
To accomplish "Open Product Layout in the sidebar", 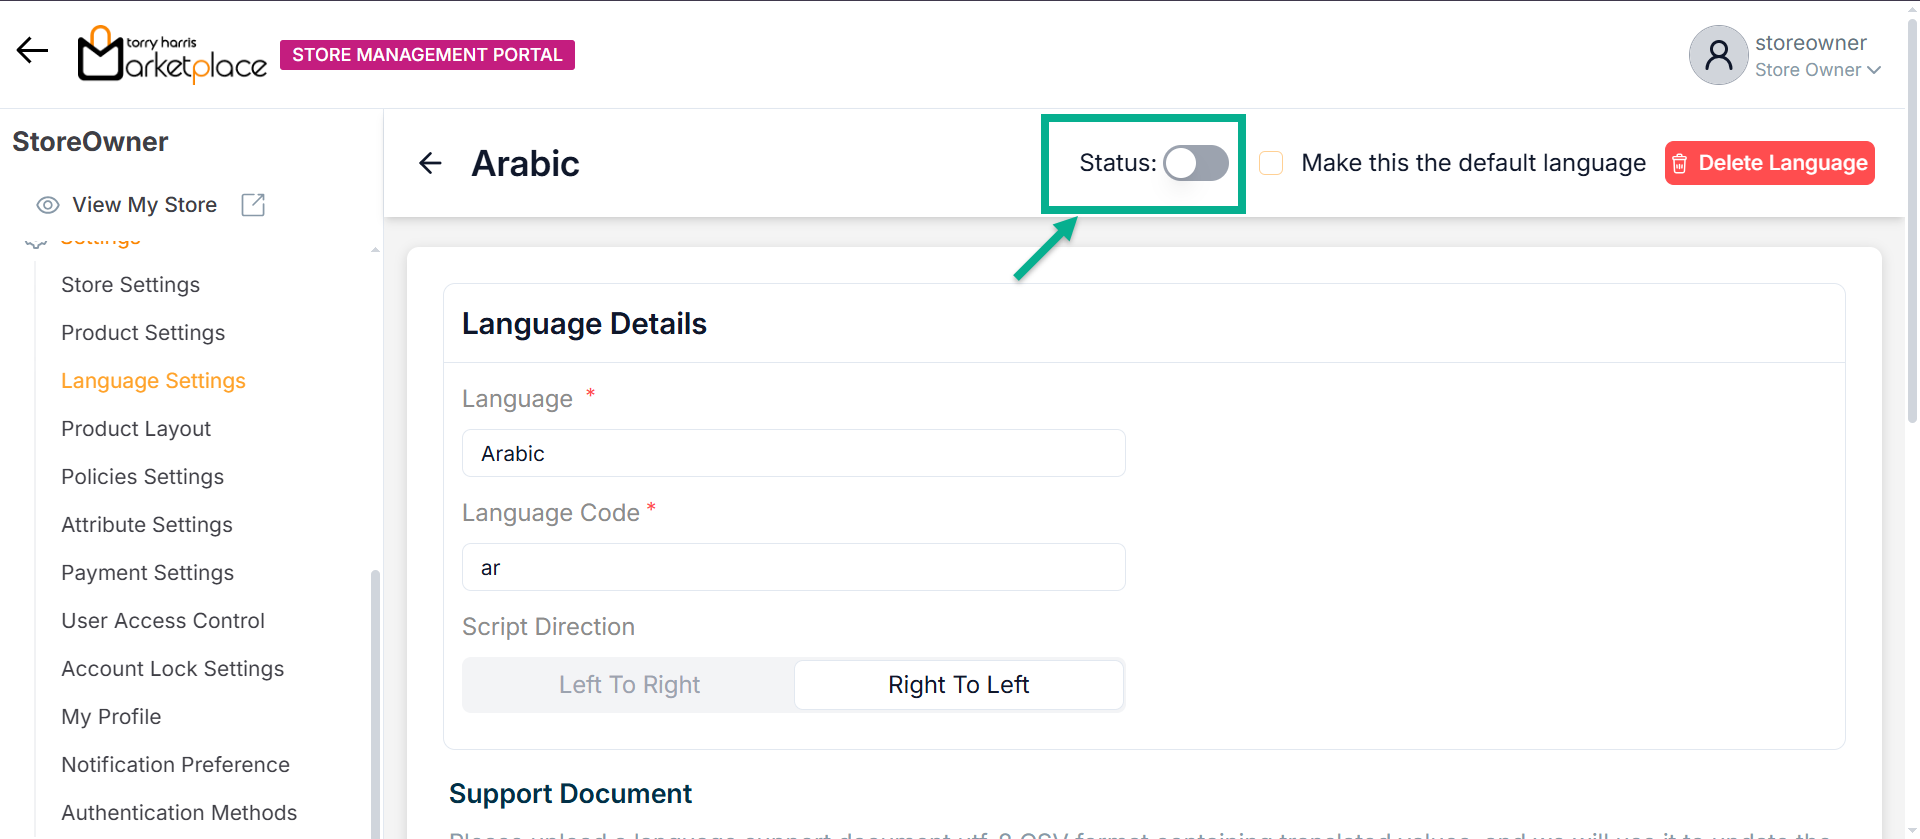I will tap(136, 429).
